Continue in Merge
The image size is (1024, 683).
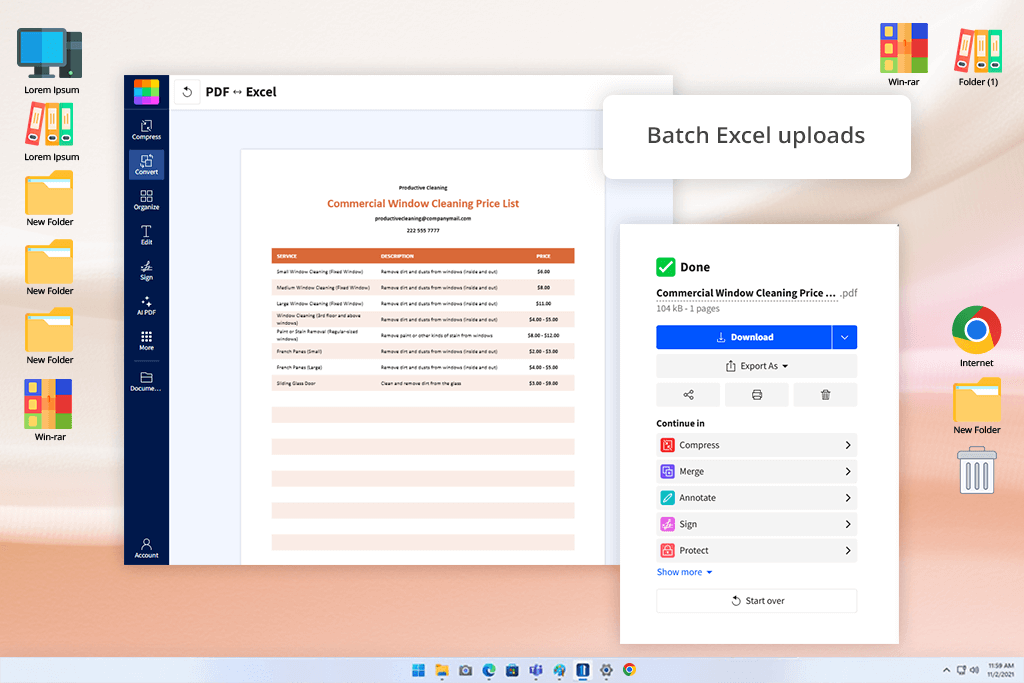click(x=757, y=471)
